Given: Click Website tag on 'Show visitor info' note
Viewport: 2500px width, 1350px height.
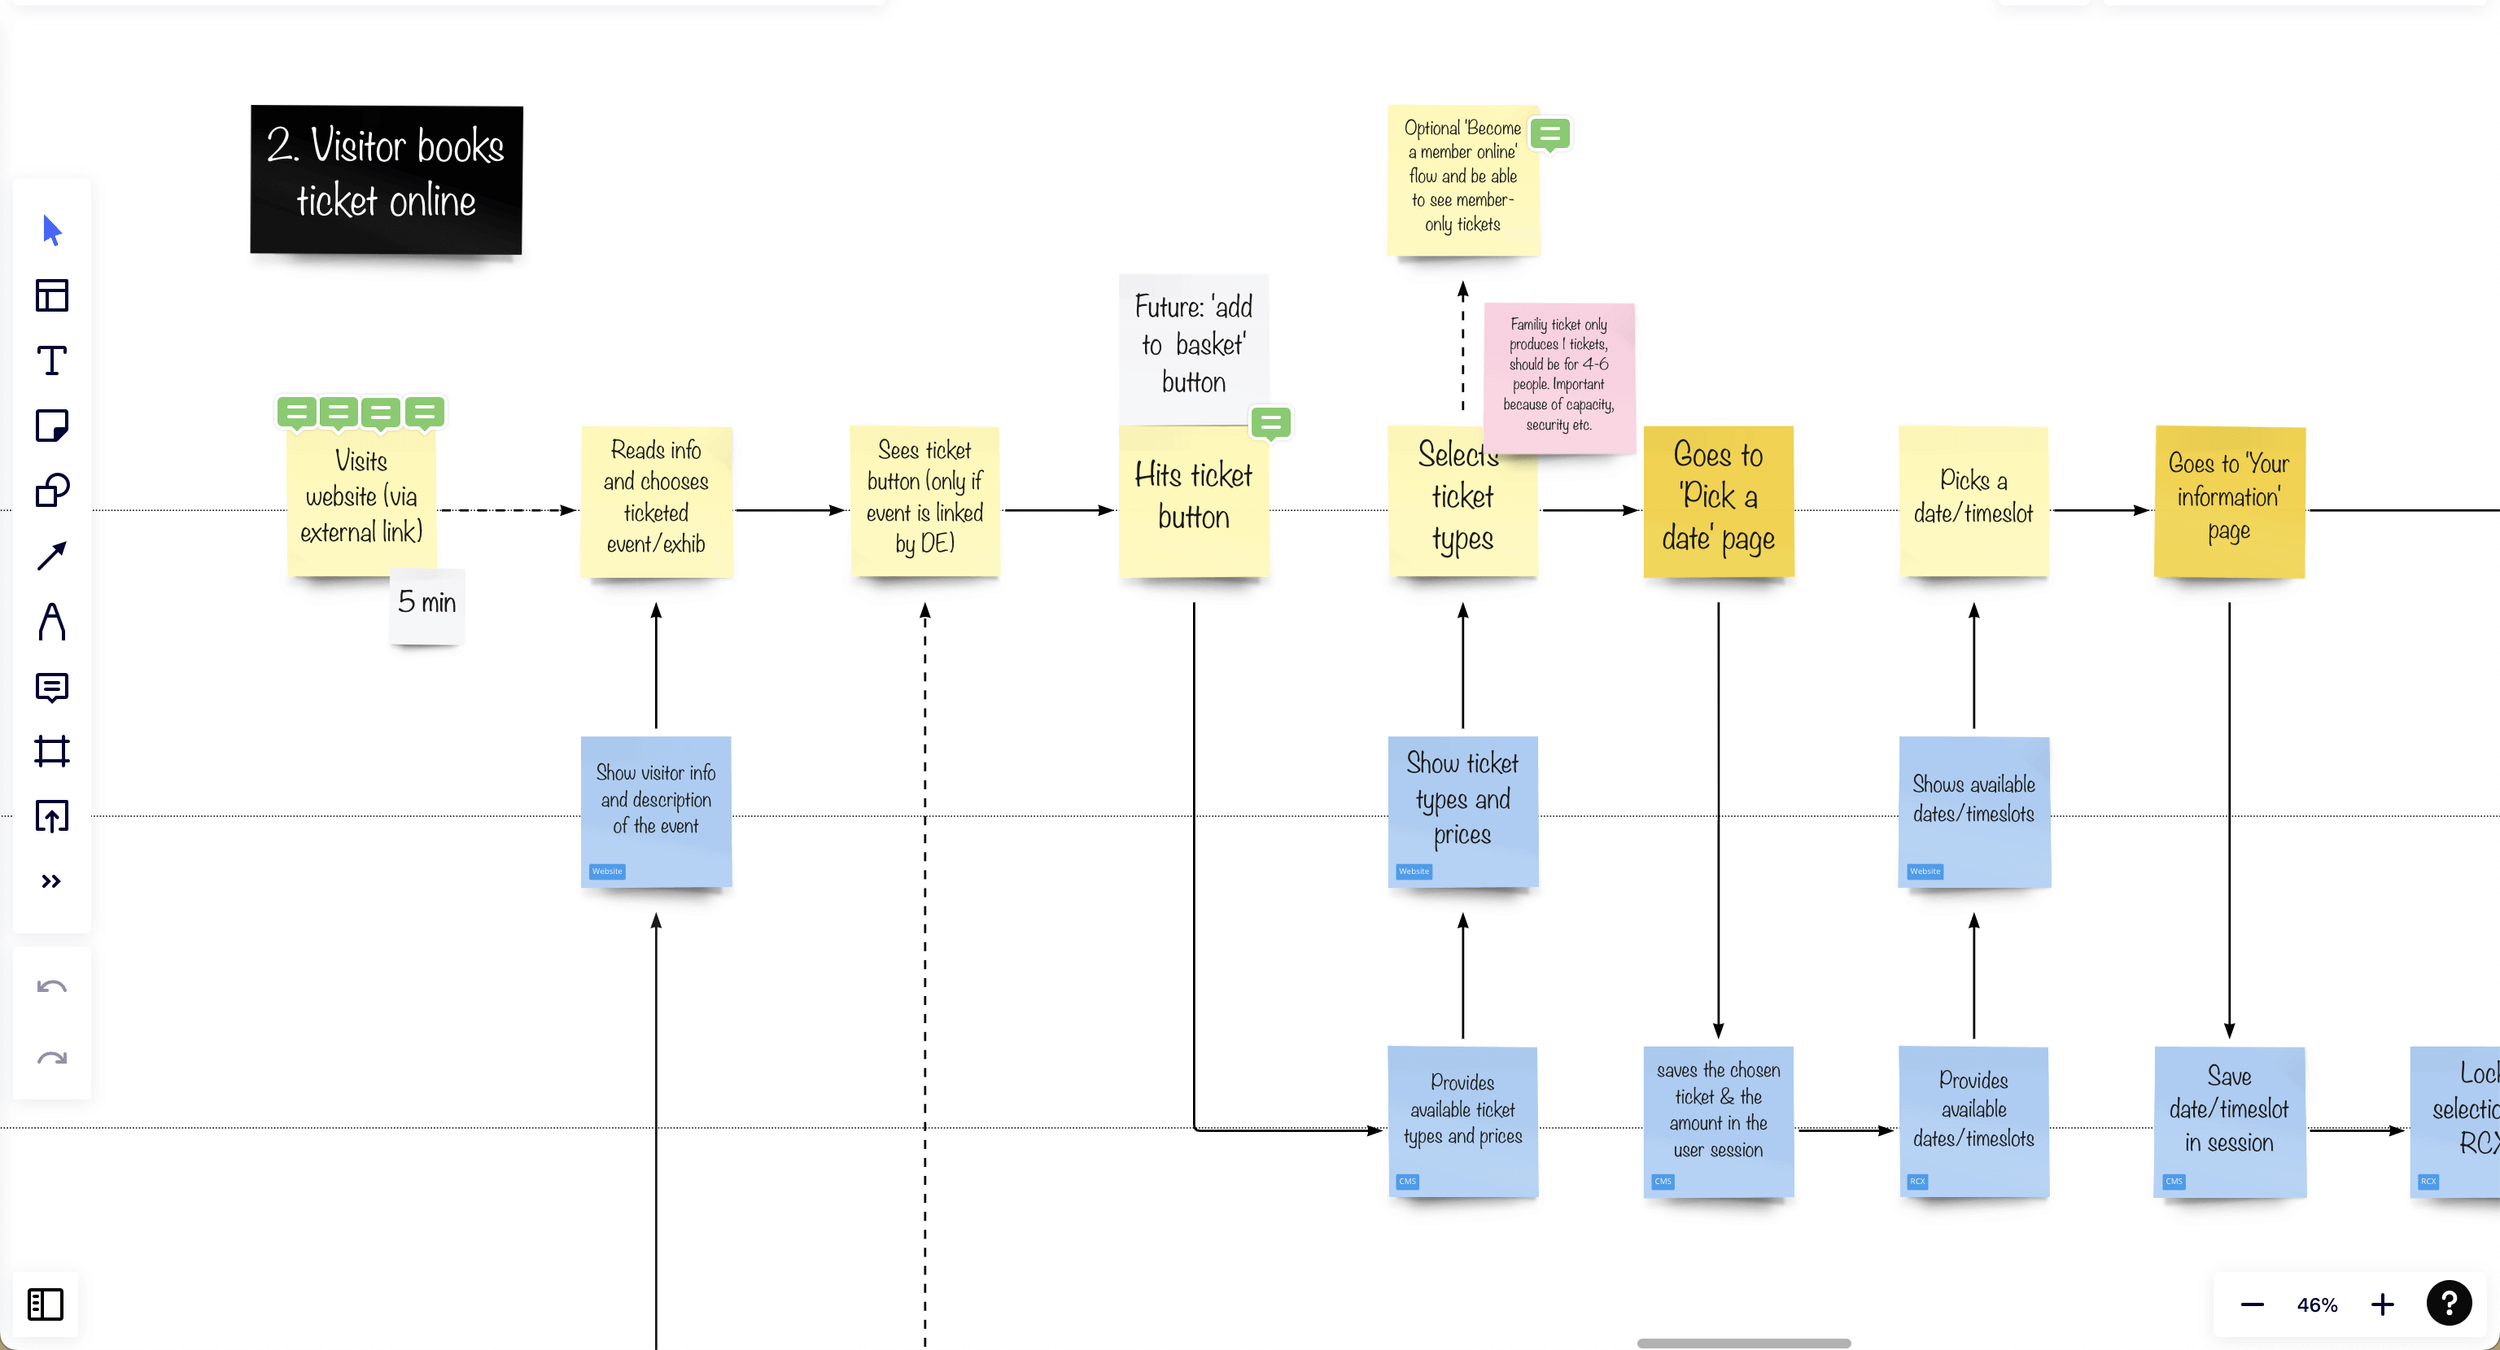Looking at the screenshot, I should (x=607, y=871).
